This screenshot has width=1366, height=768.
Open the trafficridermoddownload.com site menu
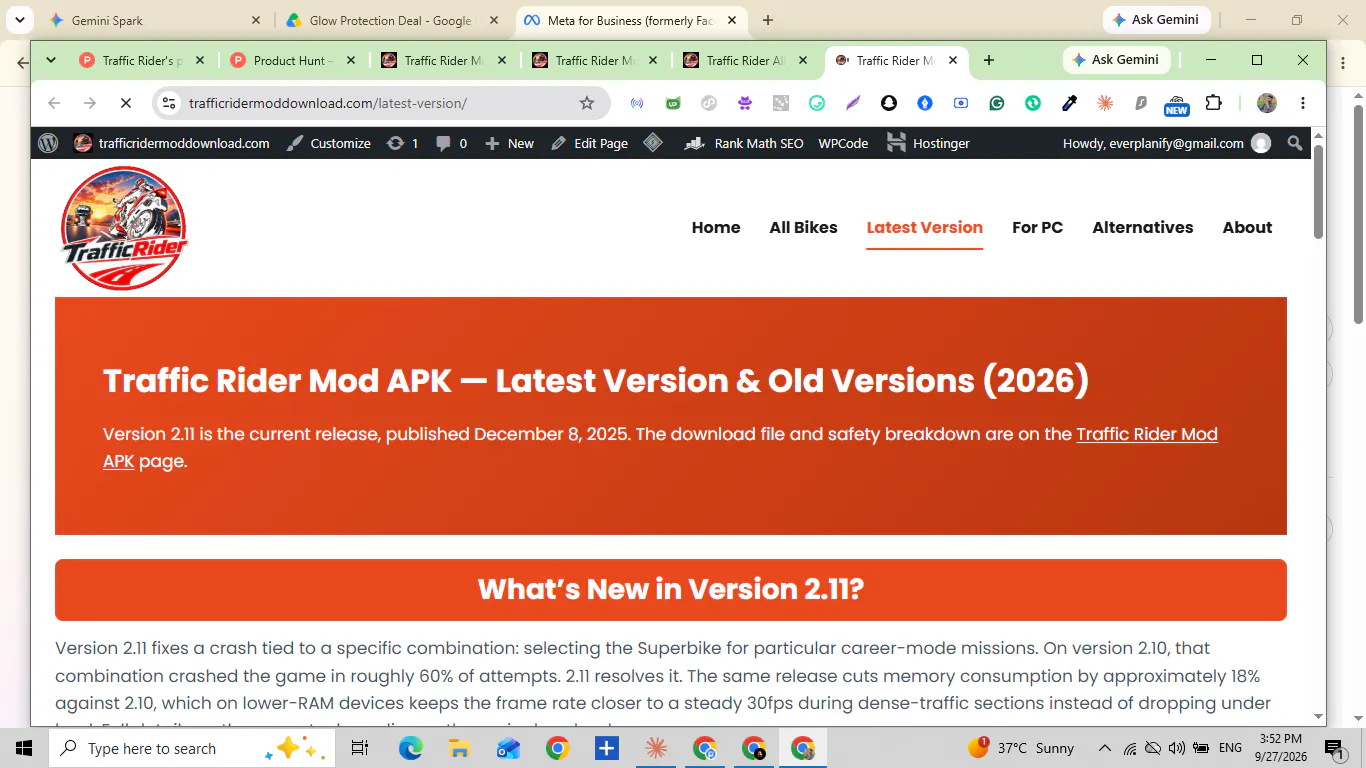coord(171,143)
